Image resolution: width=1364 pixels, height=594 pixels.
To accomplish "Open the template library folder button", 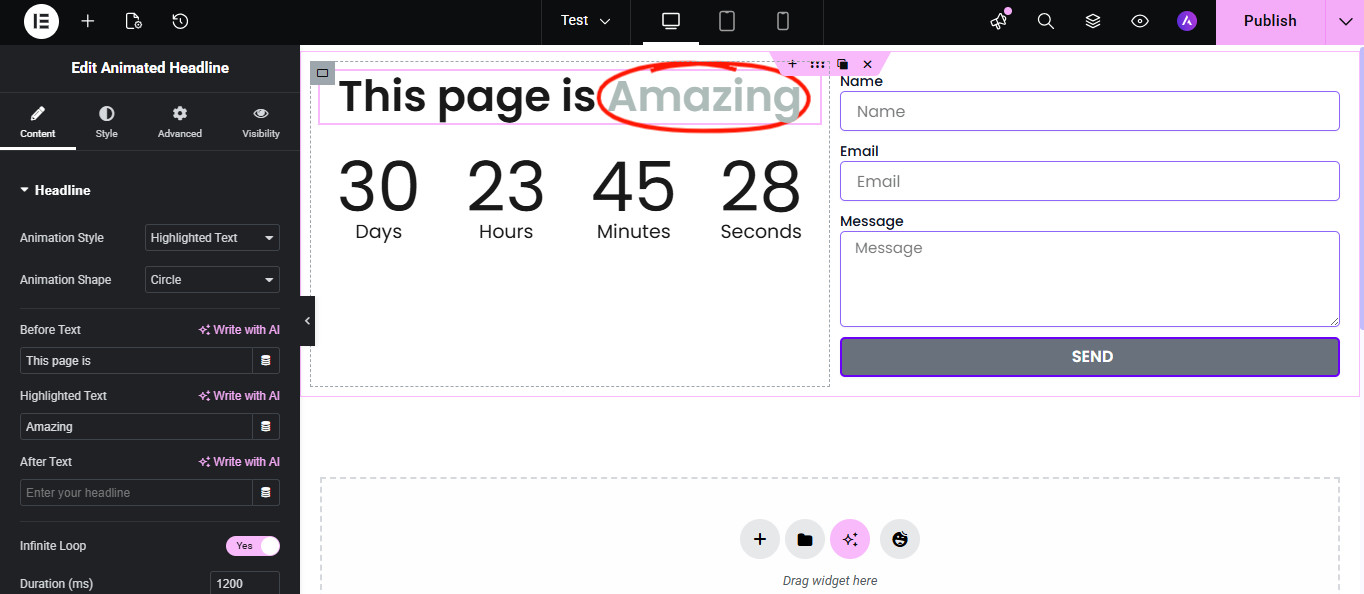I will tap(805, 539).
